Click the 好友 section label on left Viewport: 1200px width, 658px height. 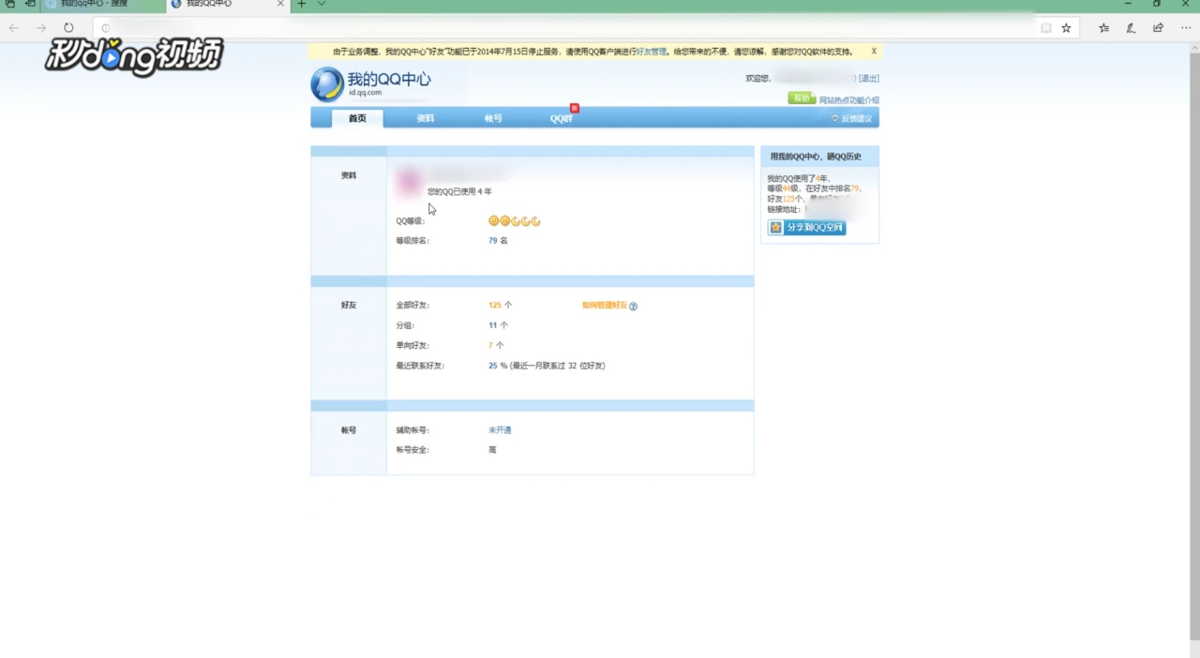348,305
